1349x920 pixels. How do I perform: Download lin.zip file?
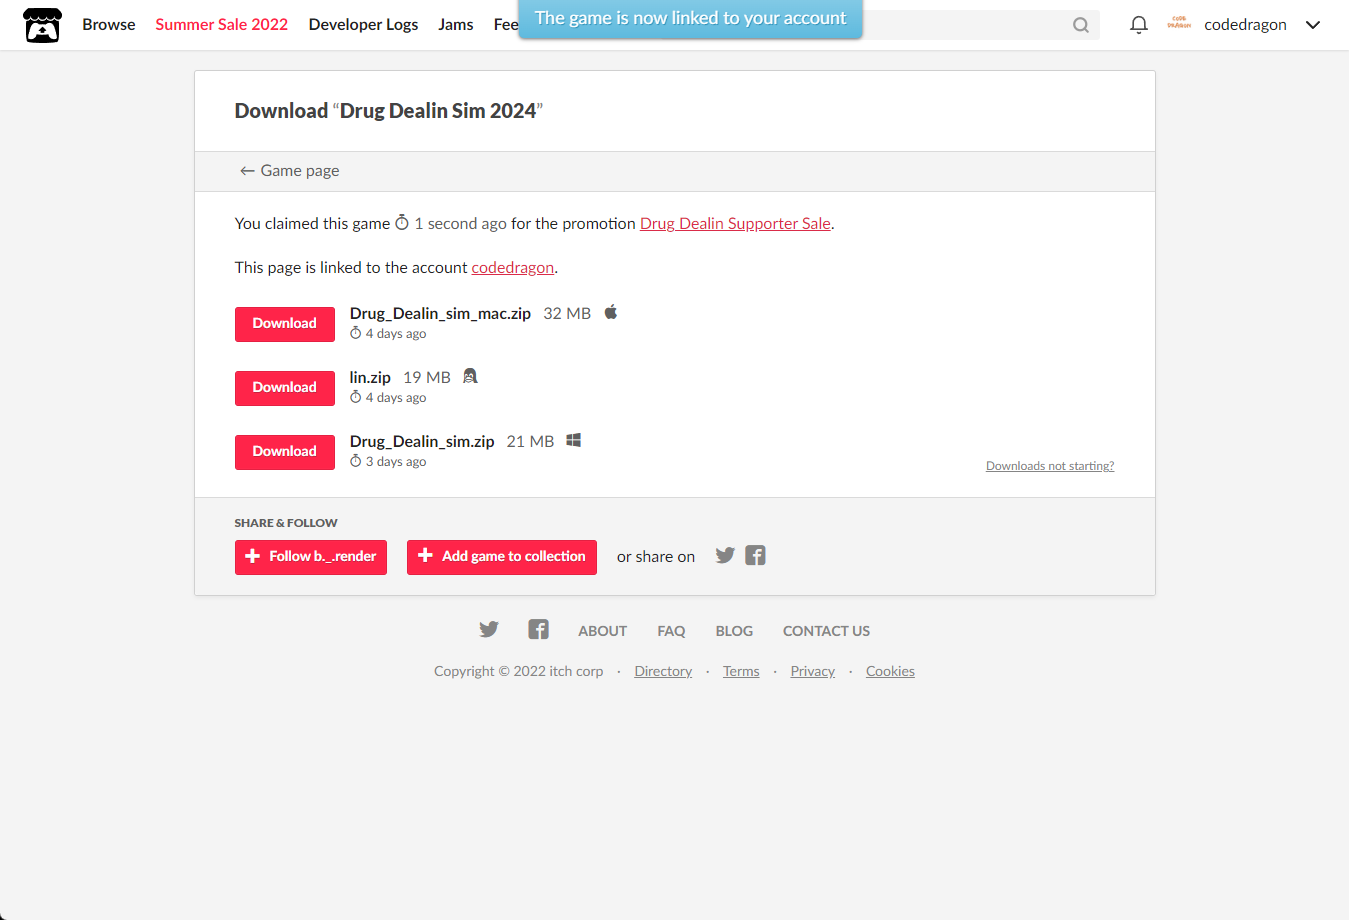tap(285, 388)
